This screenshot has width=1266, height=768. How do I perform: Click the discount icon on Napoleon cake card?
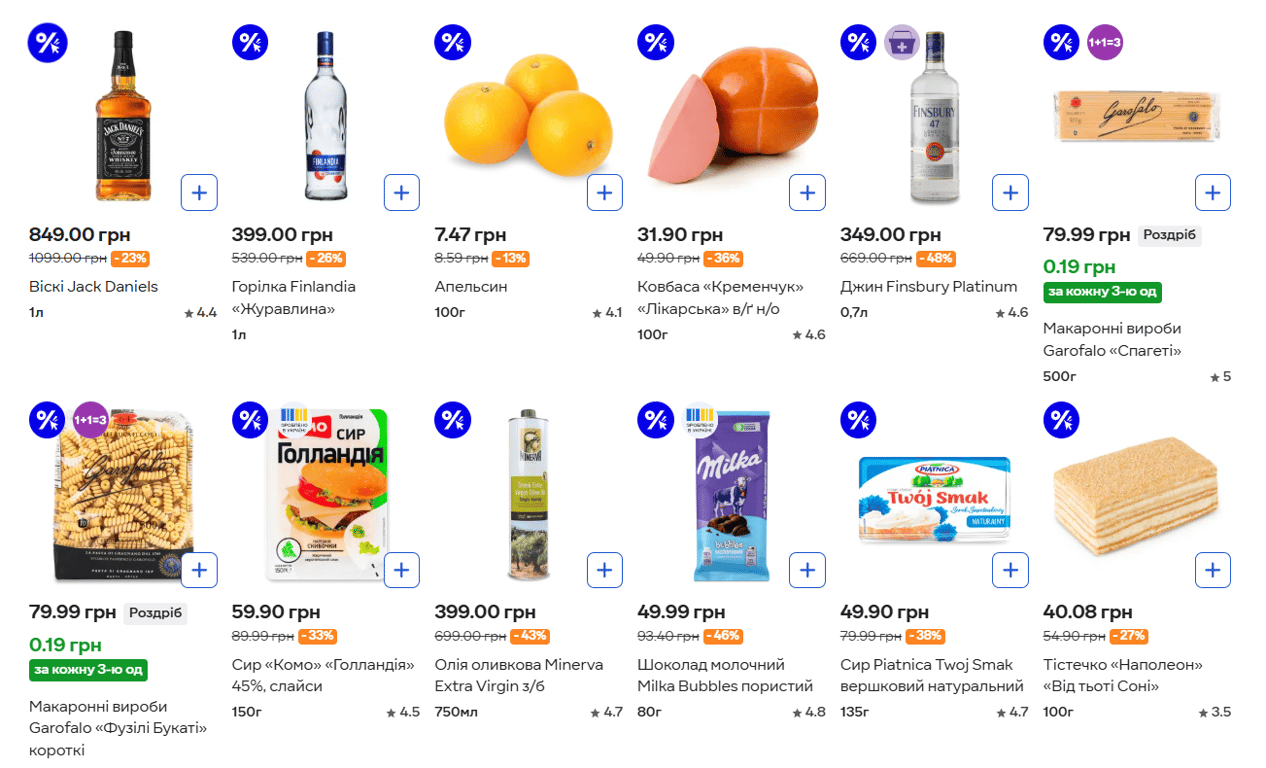[1061, 420]
